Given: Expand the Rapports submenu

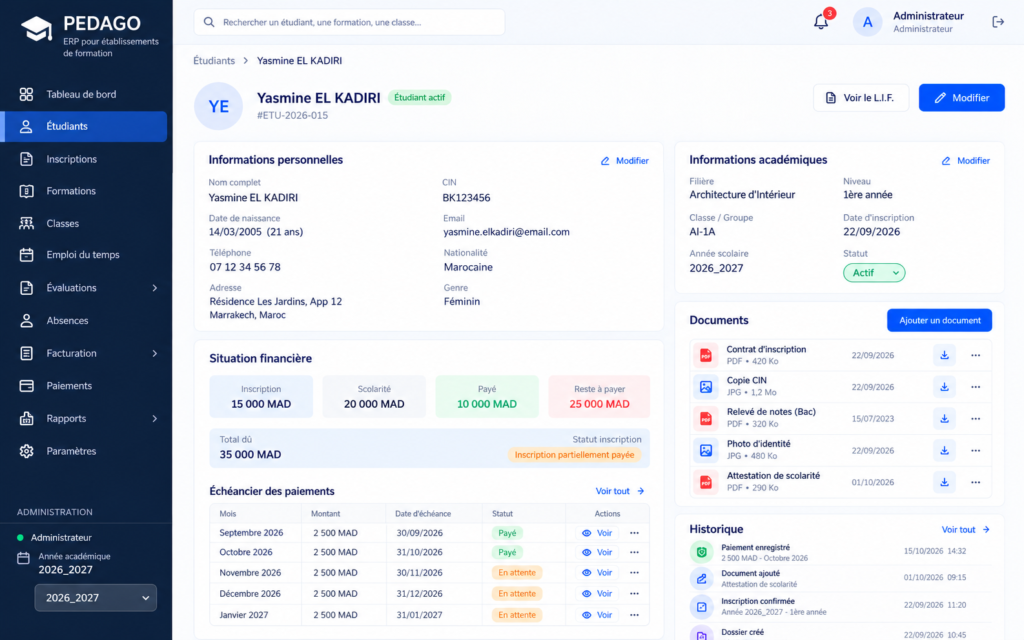Looking at the screenshot, I should (x=155, y=419).
